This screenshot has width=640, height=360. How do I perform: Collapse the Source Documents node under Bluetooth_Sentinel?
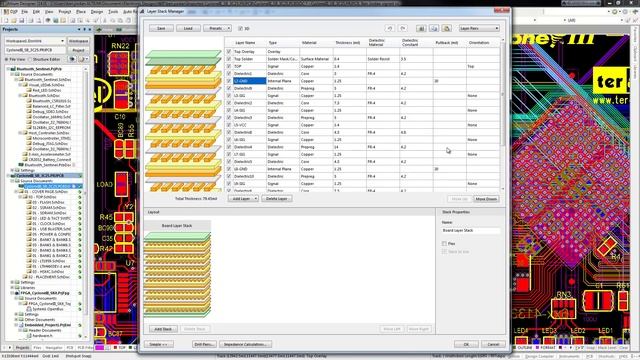pyautogui.click(x=12, y=74)
